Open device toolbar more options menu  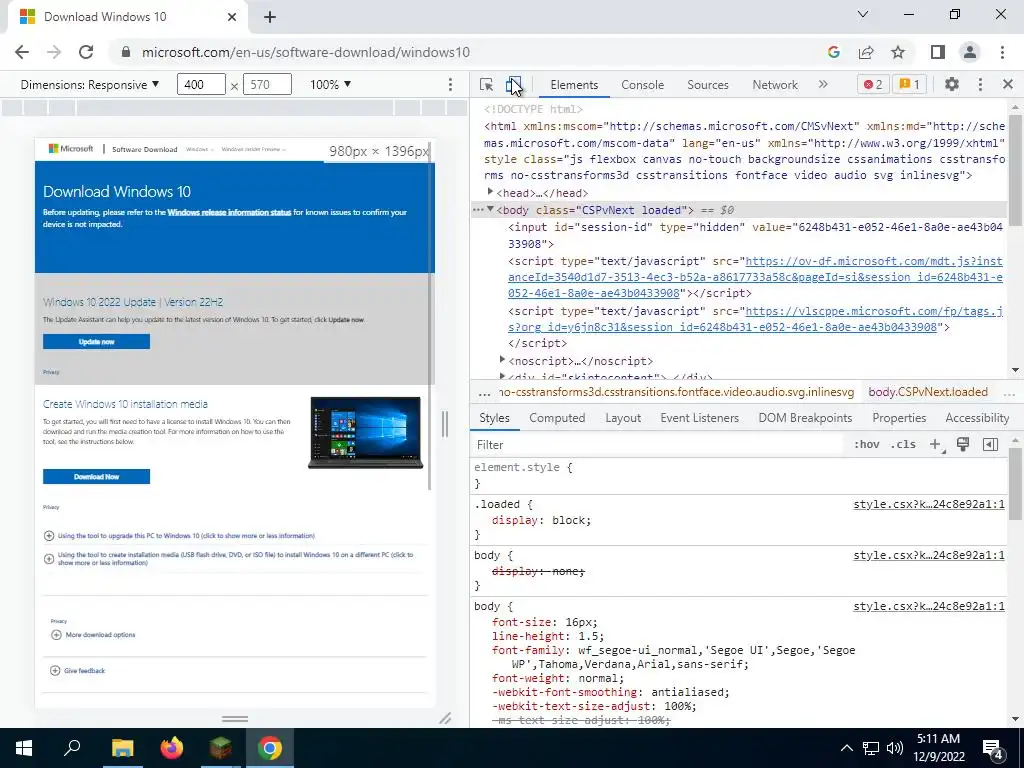tap(450, 84)
